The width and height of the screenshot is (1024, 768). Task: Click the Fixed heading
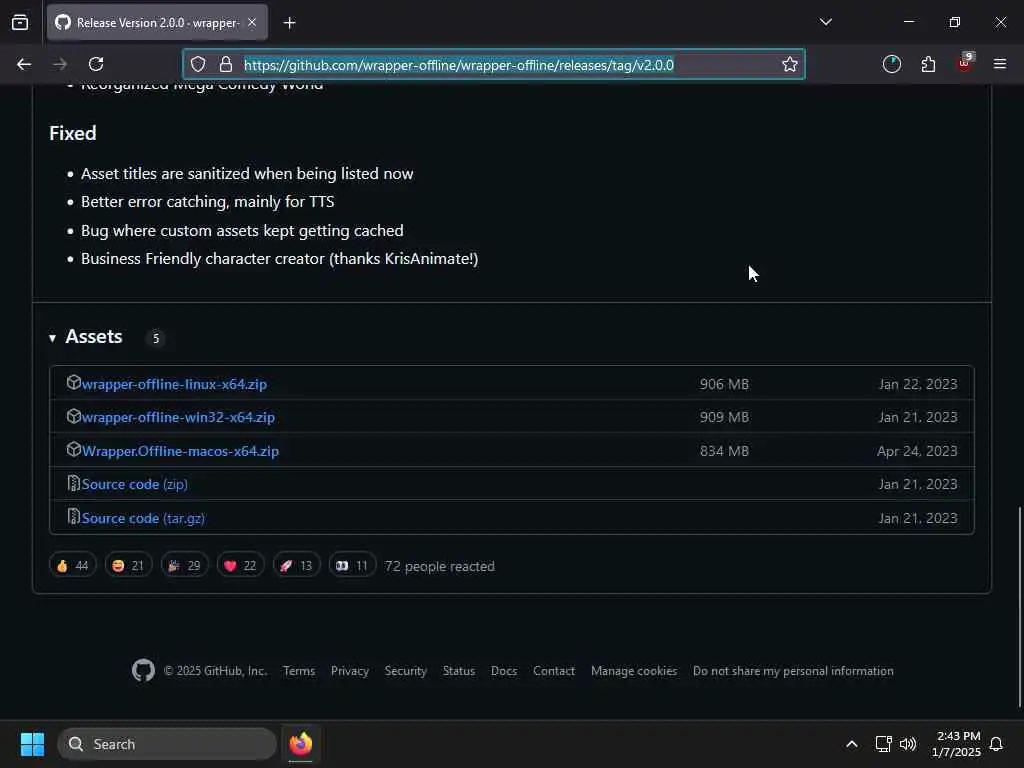pos(72,133)
